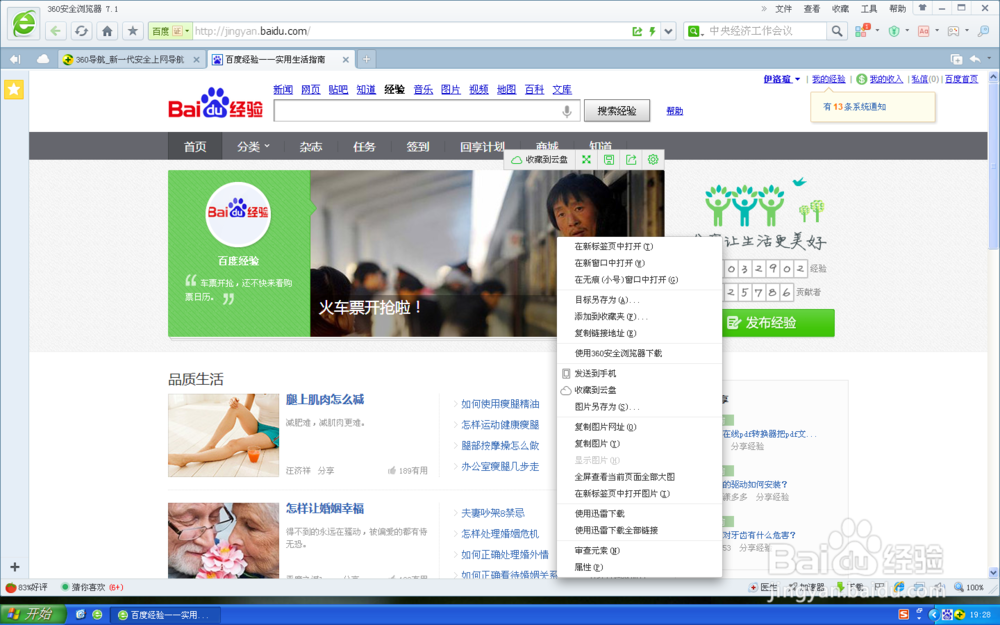Click the restore closed tab arrow icon
Viewport: 1000px width, 625px height.
pos(975,59)
